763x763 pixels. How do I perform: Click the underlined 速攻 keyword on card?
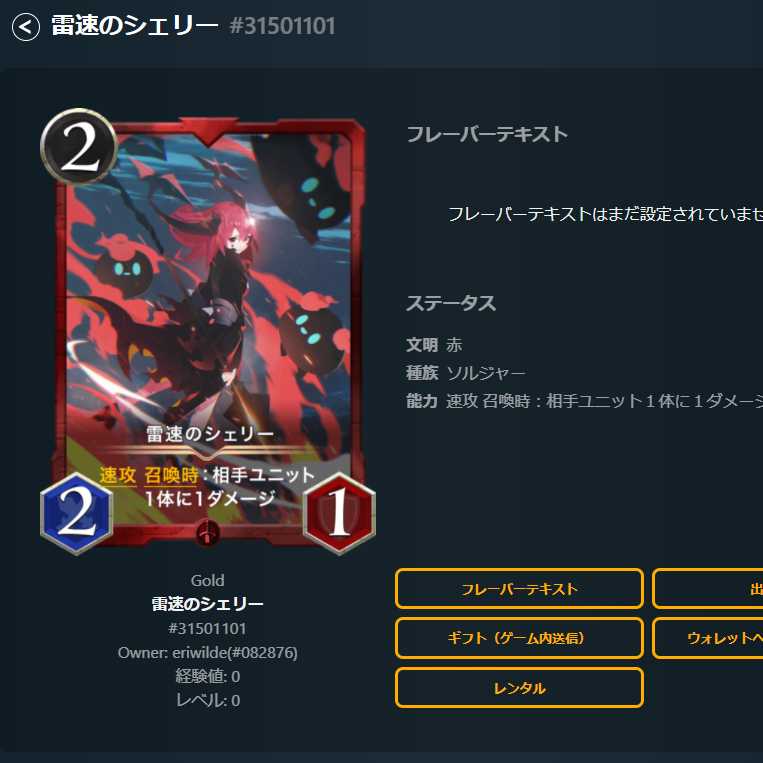(x=118, y=475)
